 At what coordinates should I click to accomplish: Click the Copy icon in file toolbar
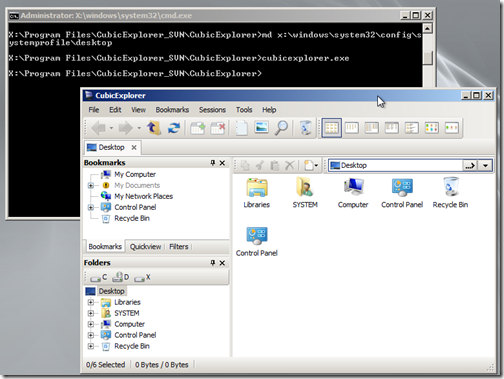click(245, 165)
